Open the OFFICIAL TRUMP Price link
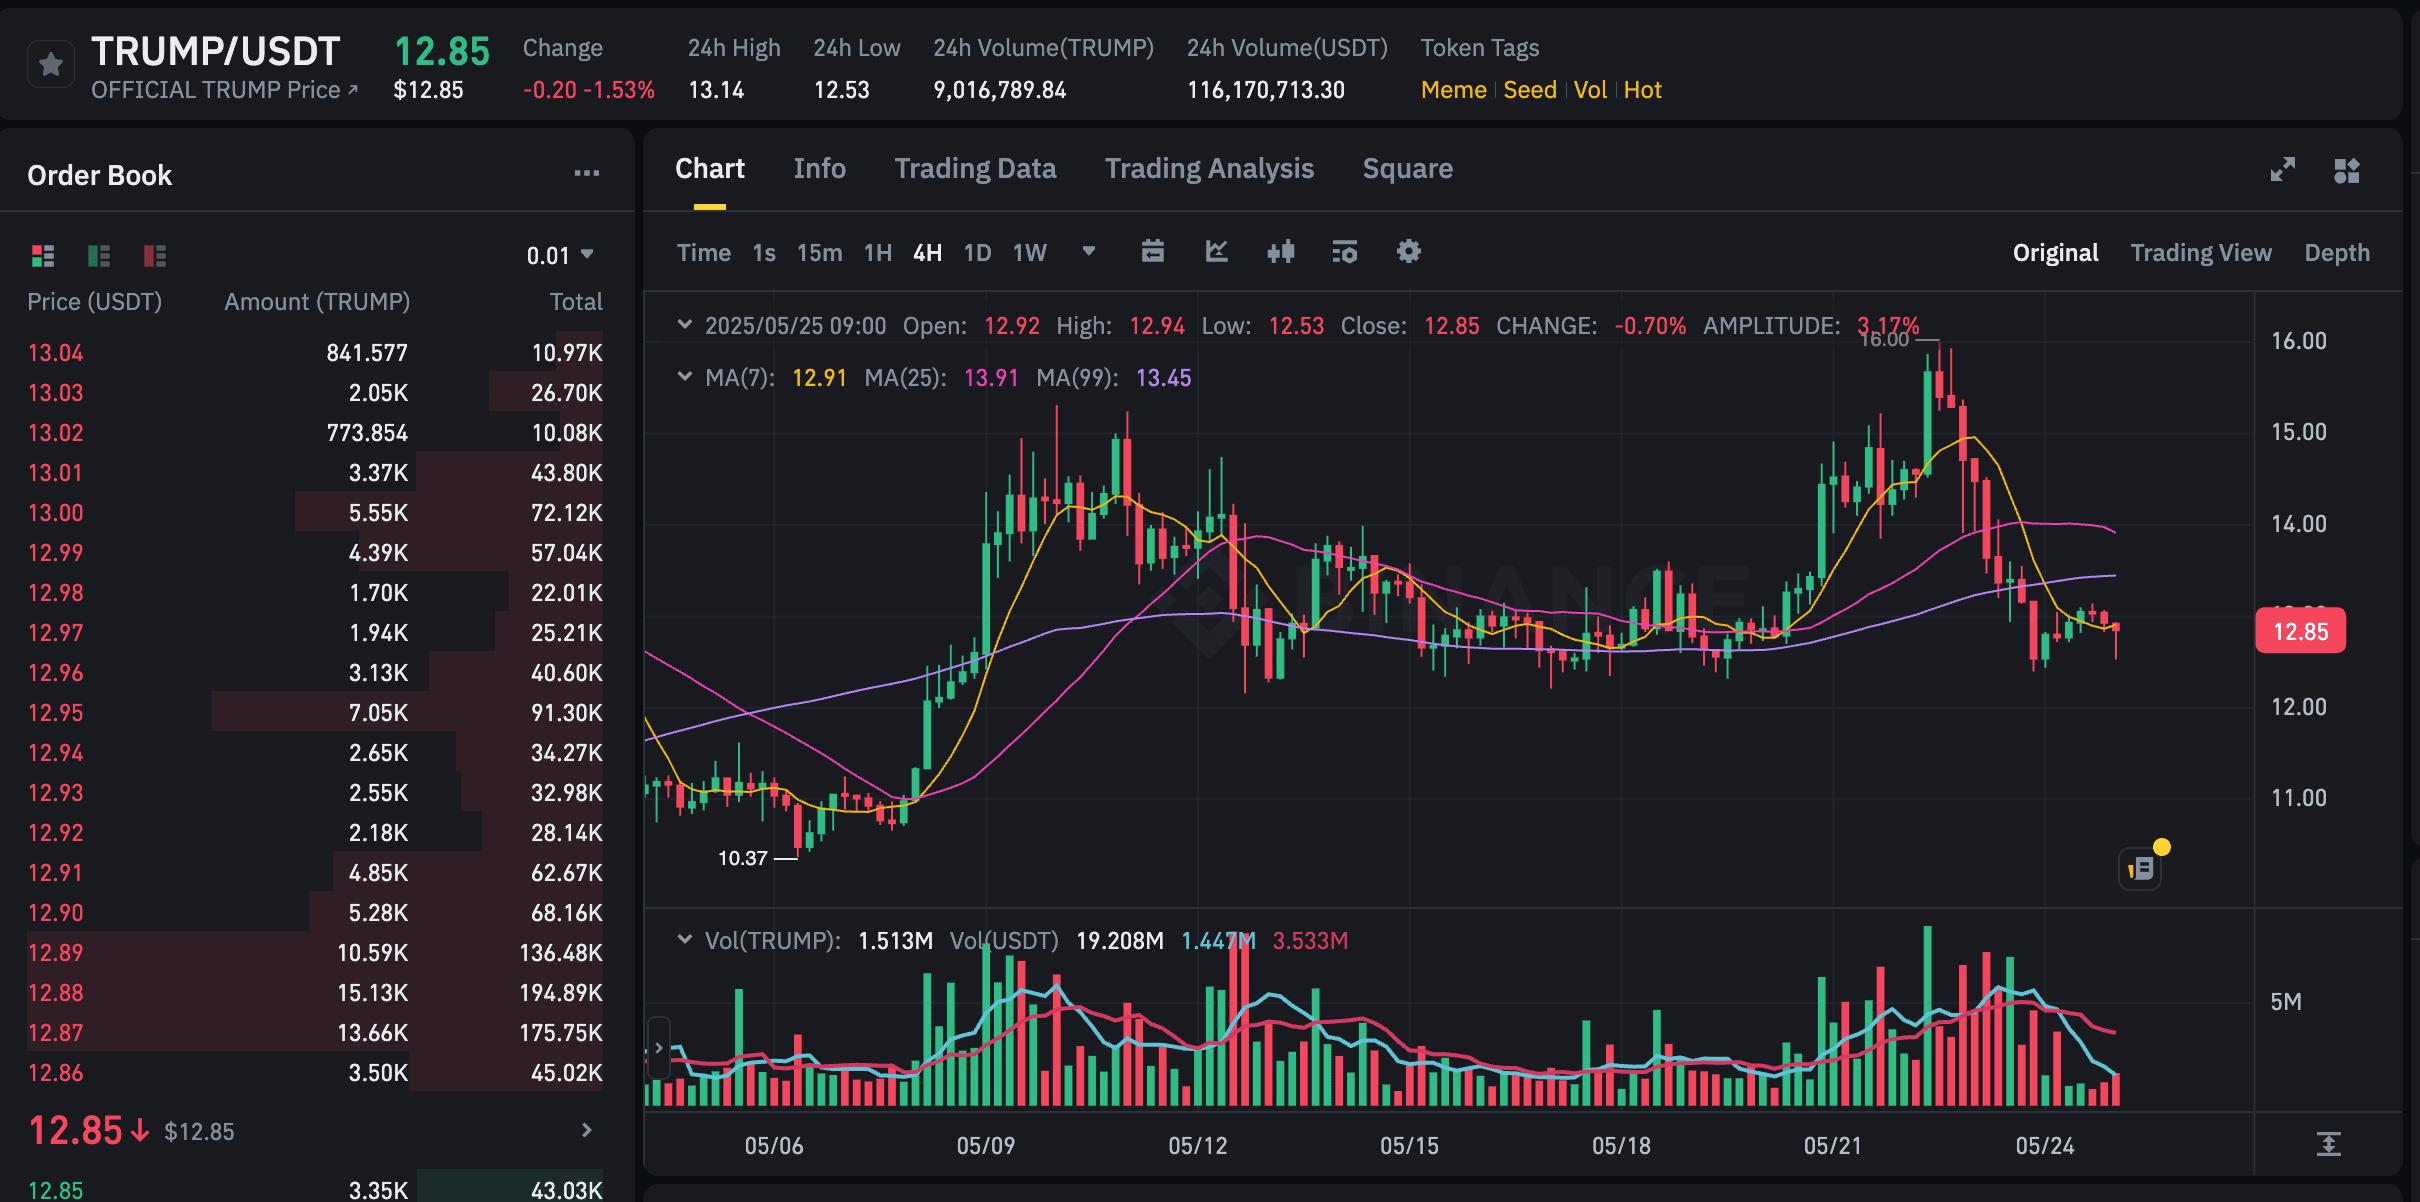 [224, 90]
